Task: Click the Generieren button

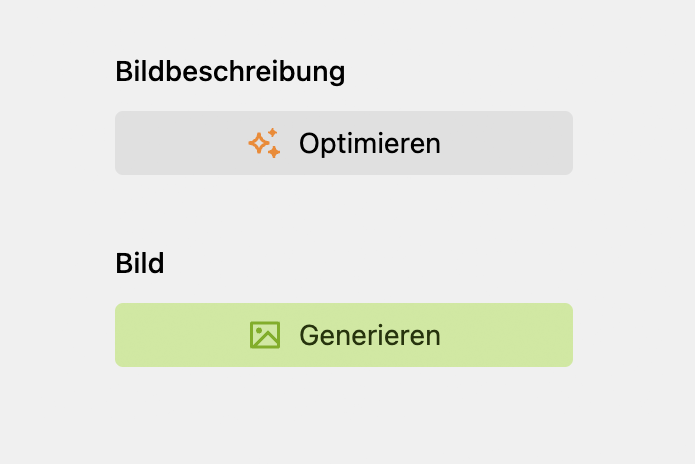Action: (343, 335)
